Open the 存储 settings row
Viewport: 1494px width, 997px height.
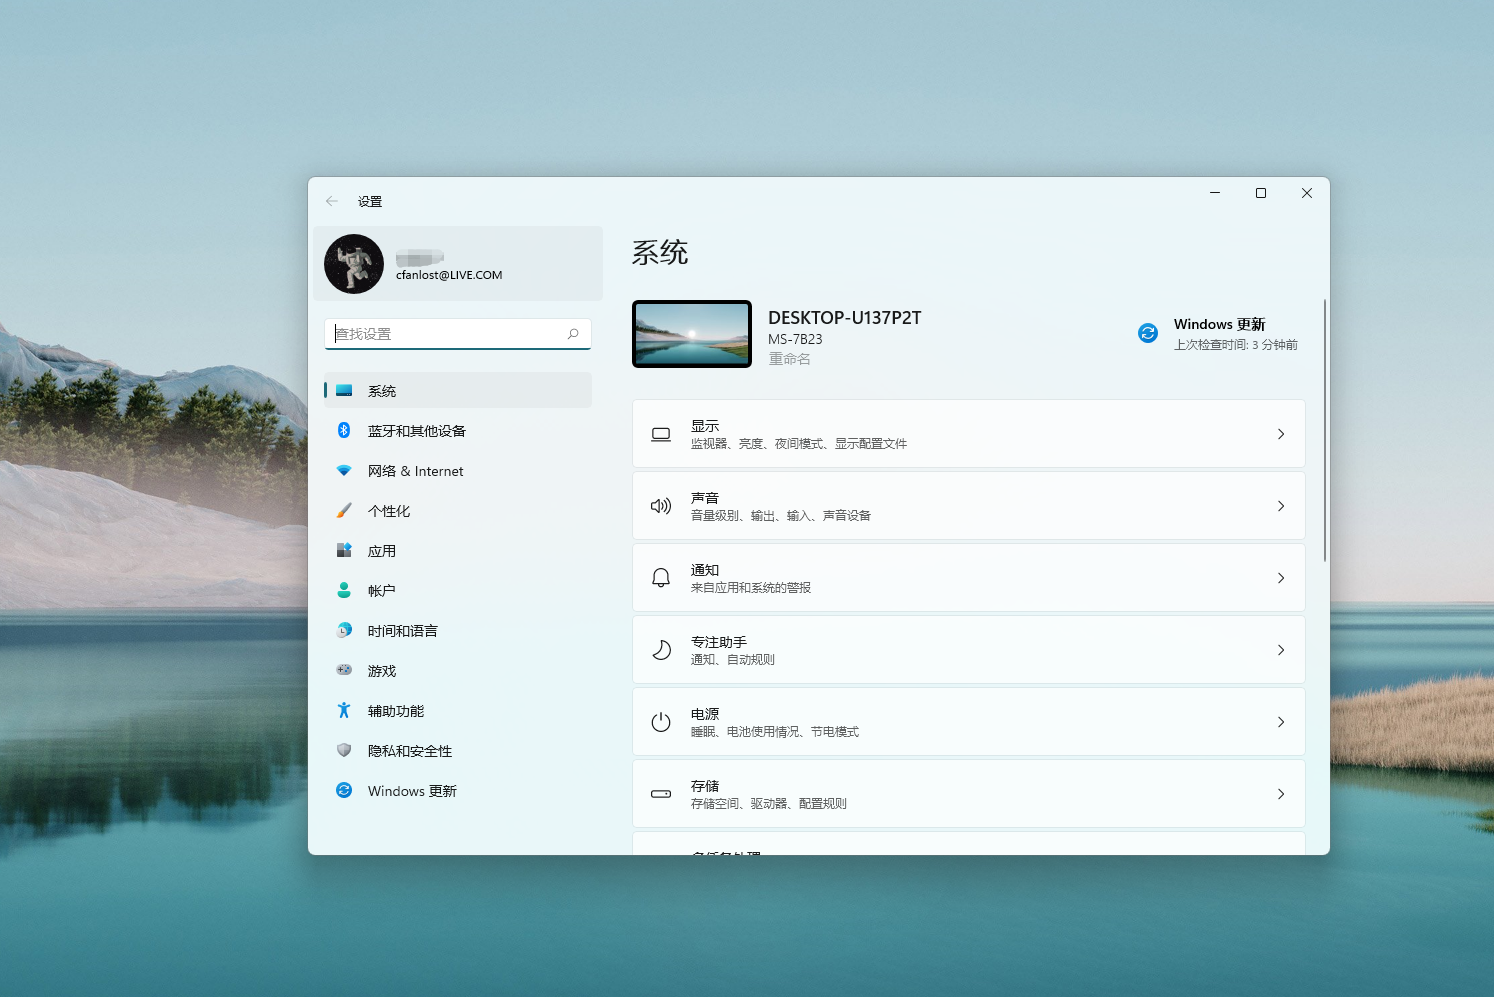969,794
